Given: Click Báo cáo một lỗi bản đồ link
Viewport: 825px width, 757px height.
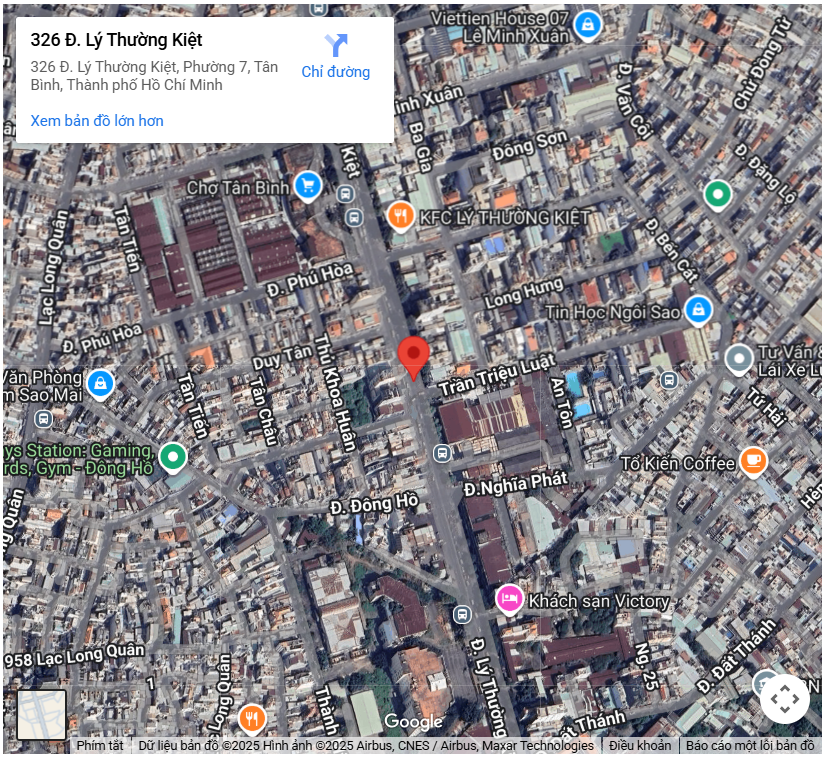Looking at the screenshot, I should (x=749, y=745).
